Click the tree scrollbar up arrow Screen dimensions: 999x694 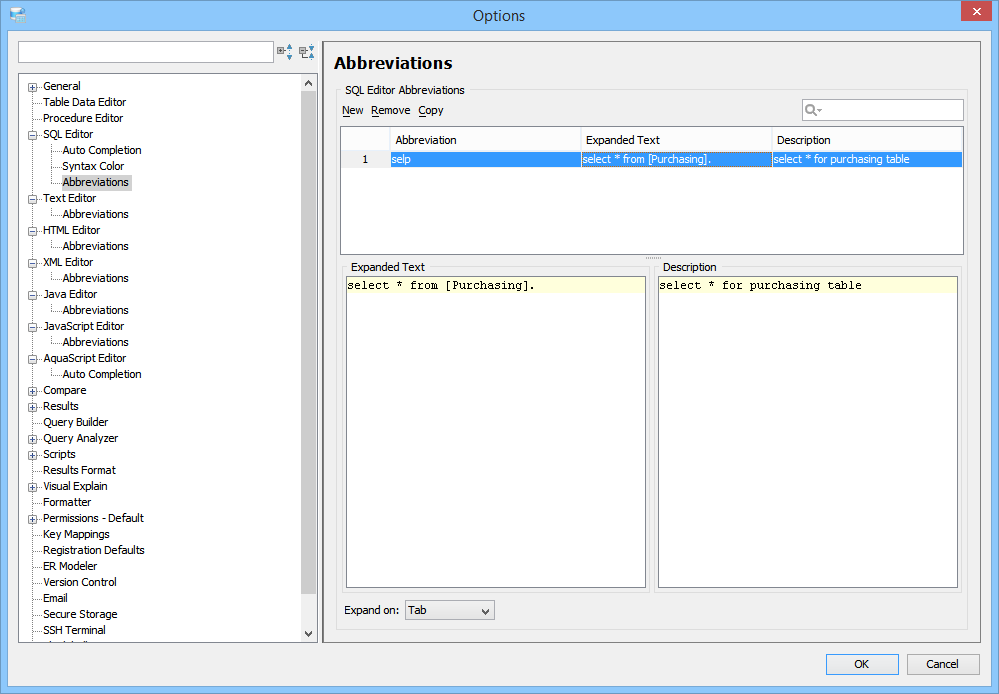pos(308,83)
